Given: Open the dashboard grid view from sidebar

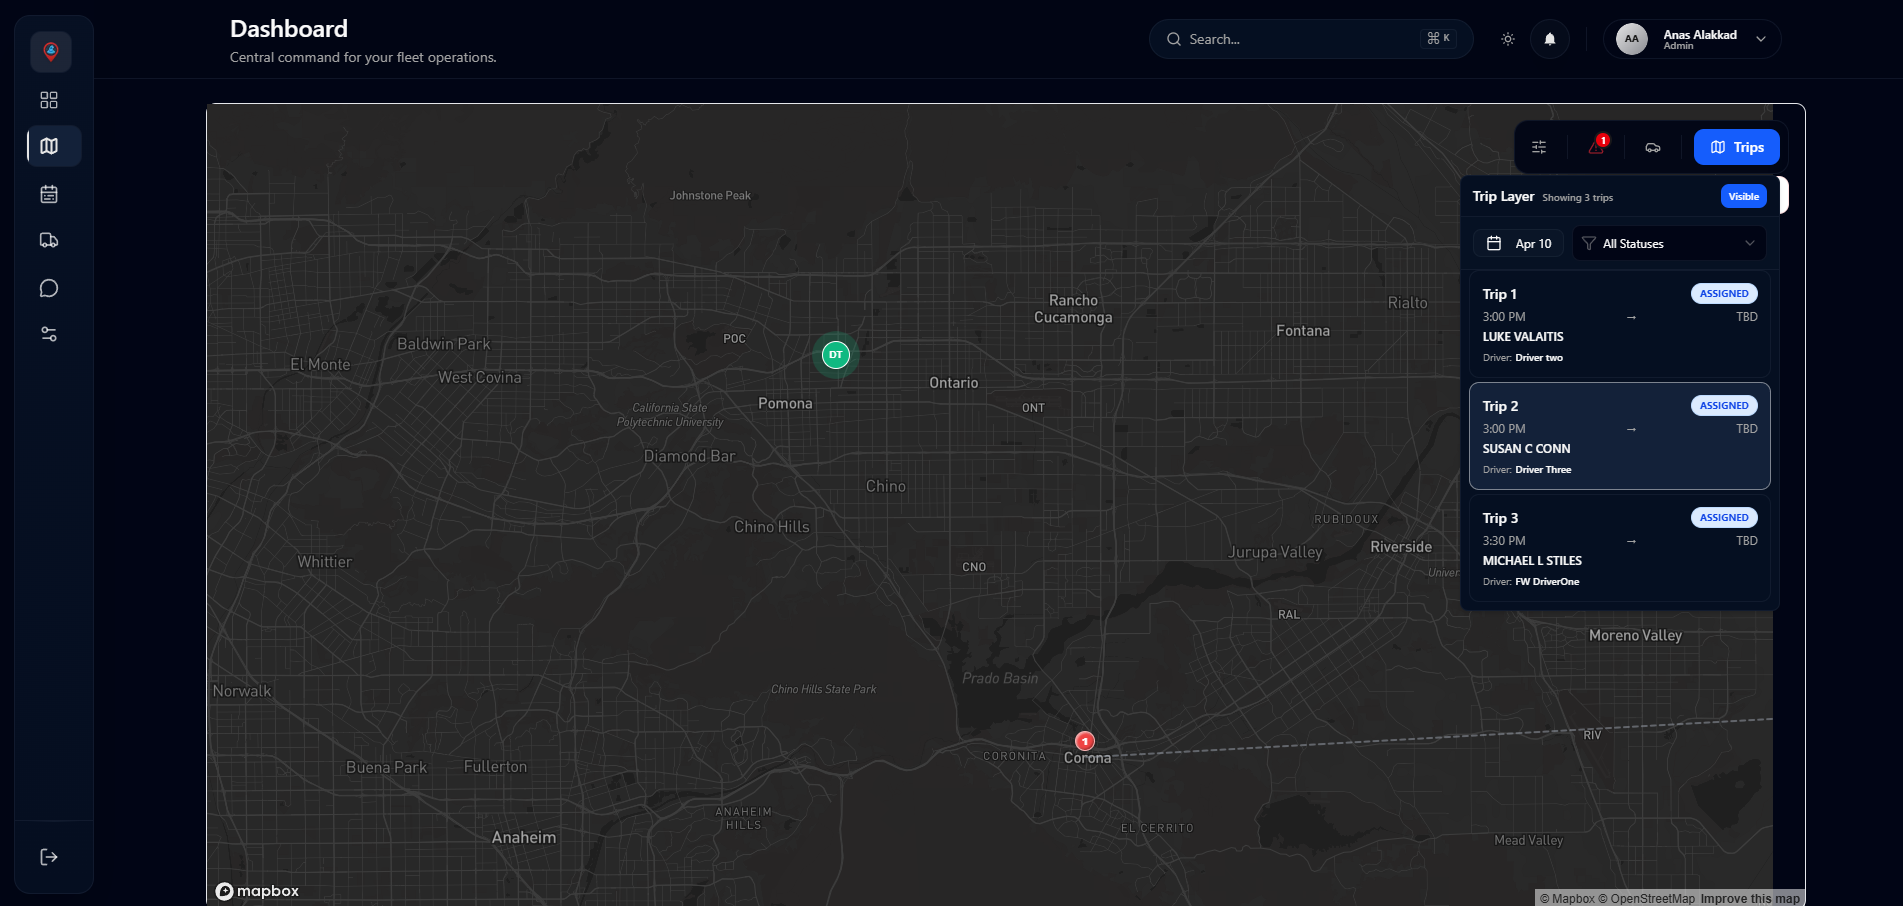Looking at the screenshot, I should point(48,100).
